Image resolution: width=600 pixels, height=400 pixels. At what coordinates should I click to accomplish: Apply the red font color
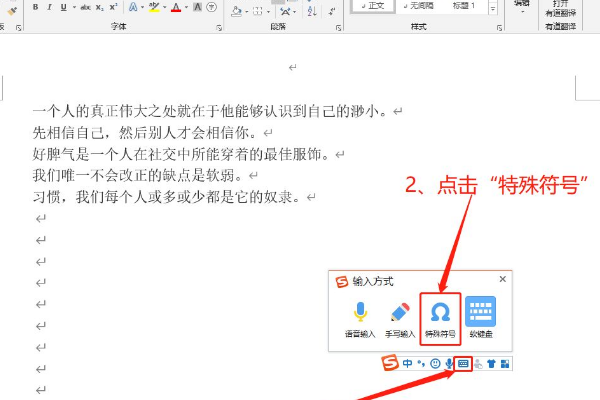tap(176, 7)
